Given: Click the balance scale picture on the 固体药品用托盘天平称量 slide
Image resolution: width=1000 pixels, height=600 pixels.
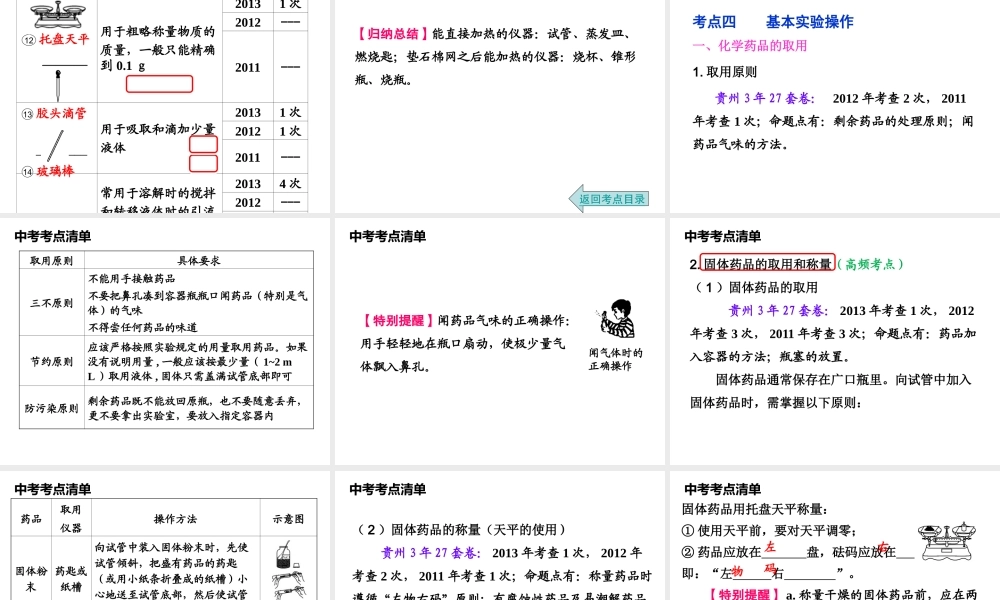Looking at the screenshot, I should point(948,541).
